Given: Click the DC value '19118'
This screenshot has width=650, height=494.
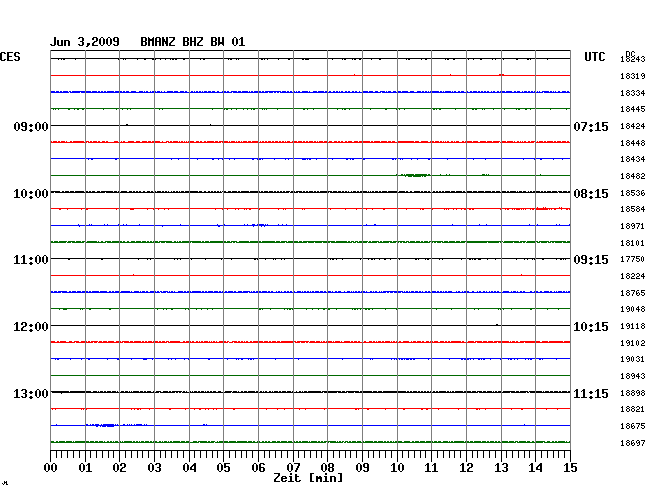Looking at the screenshot, I should 633,326.
